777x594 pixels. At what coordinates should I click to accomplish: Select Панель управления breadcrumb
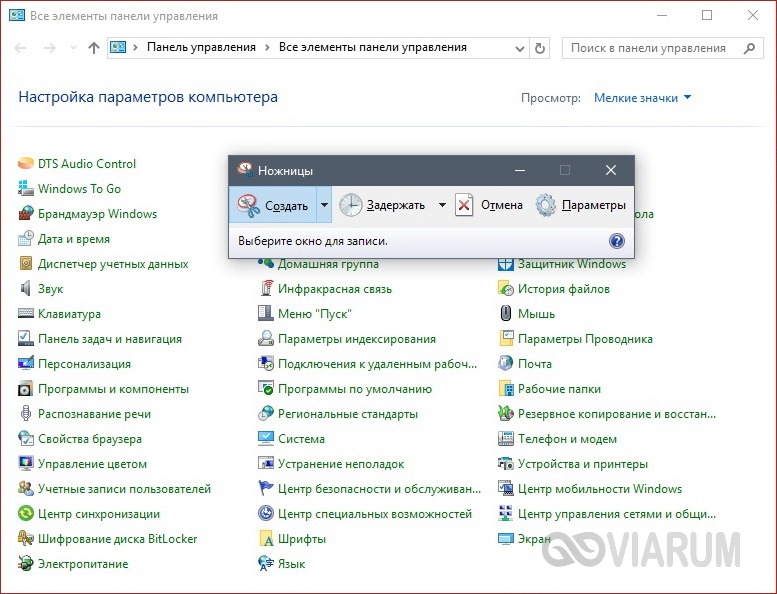(201, 47)
